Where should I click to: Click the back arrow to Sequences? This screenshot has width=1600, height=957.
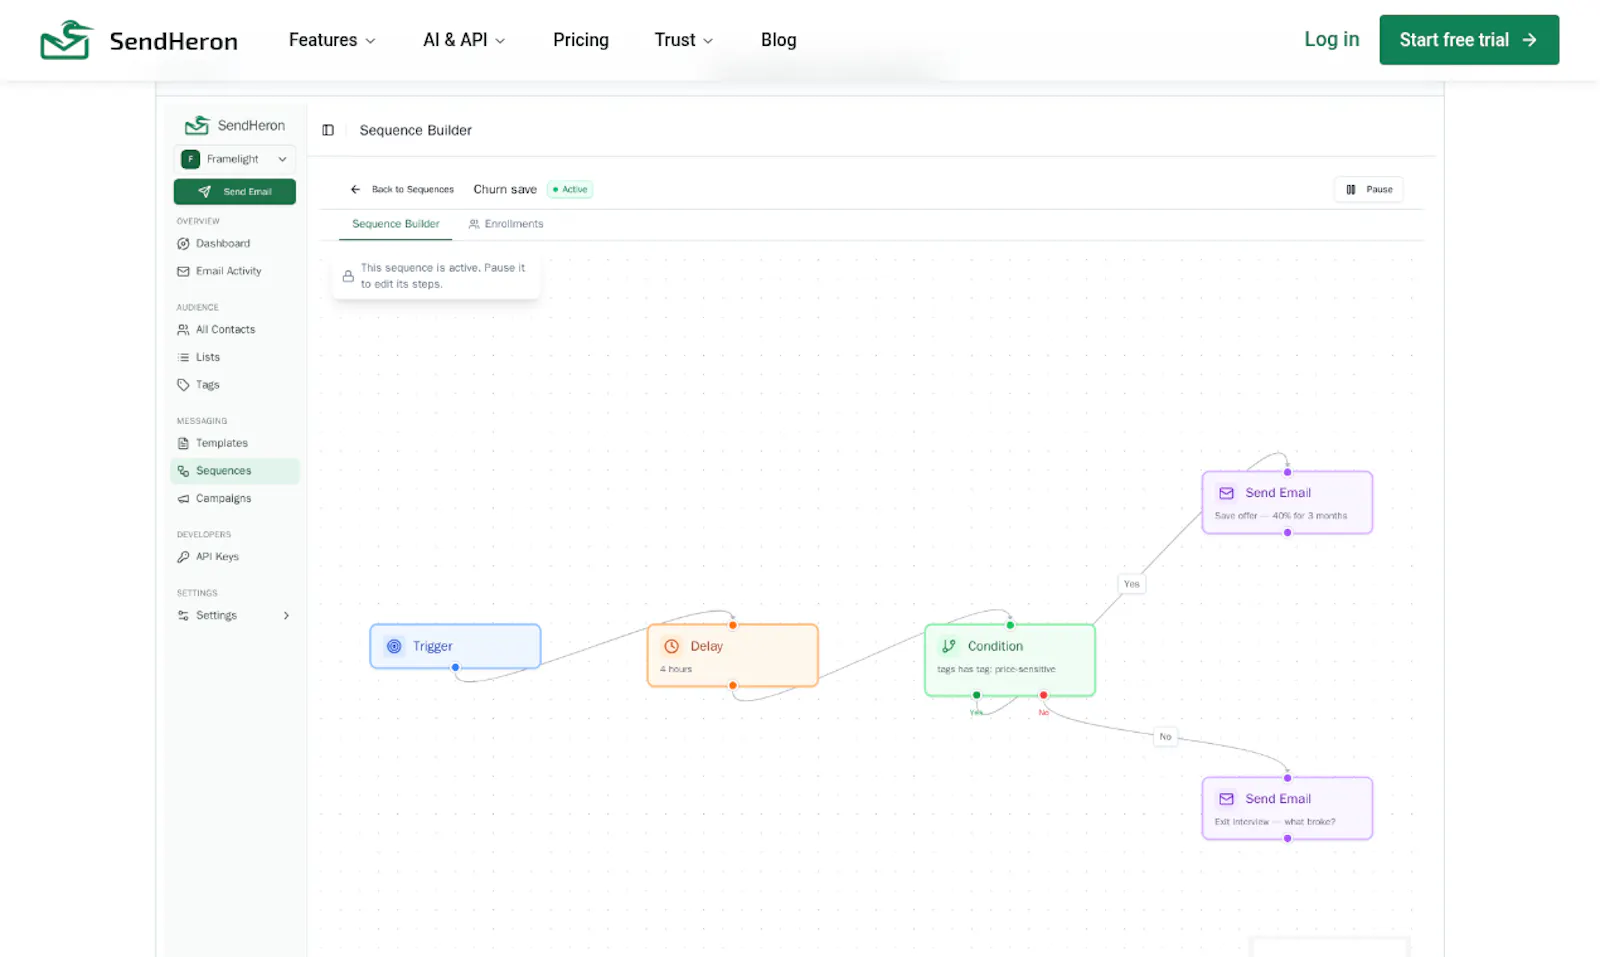(x=355, y=189)
